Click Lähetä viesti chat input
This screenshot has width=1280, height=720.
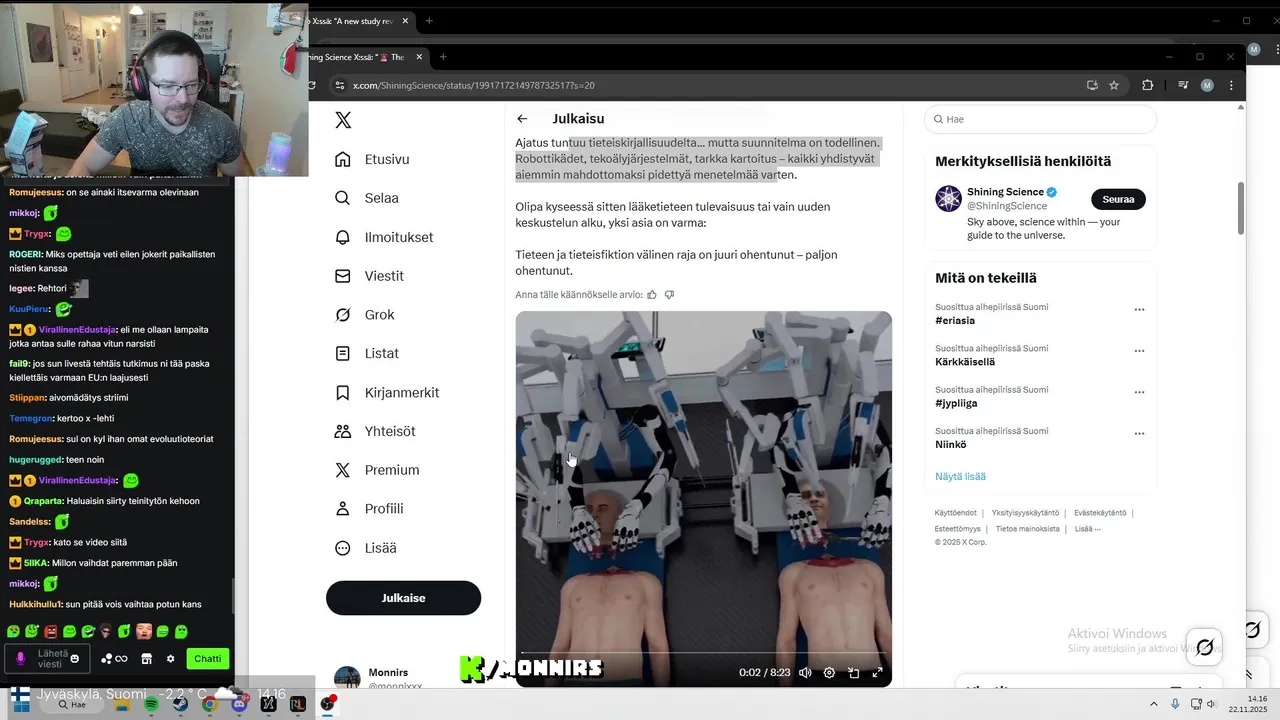pos(46,659)
